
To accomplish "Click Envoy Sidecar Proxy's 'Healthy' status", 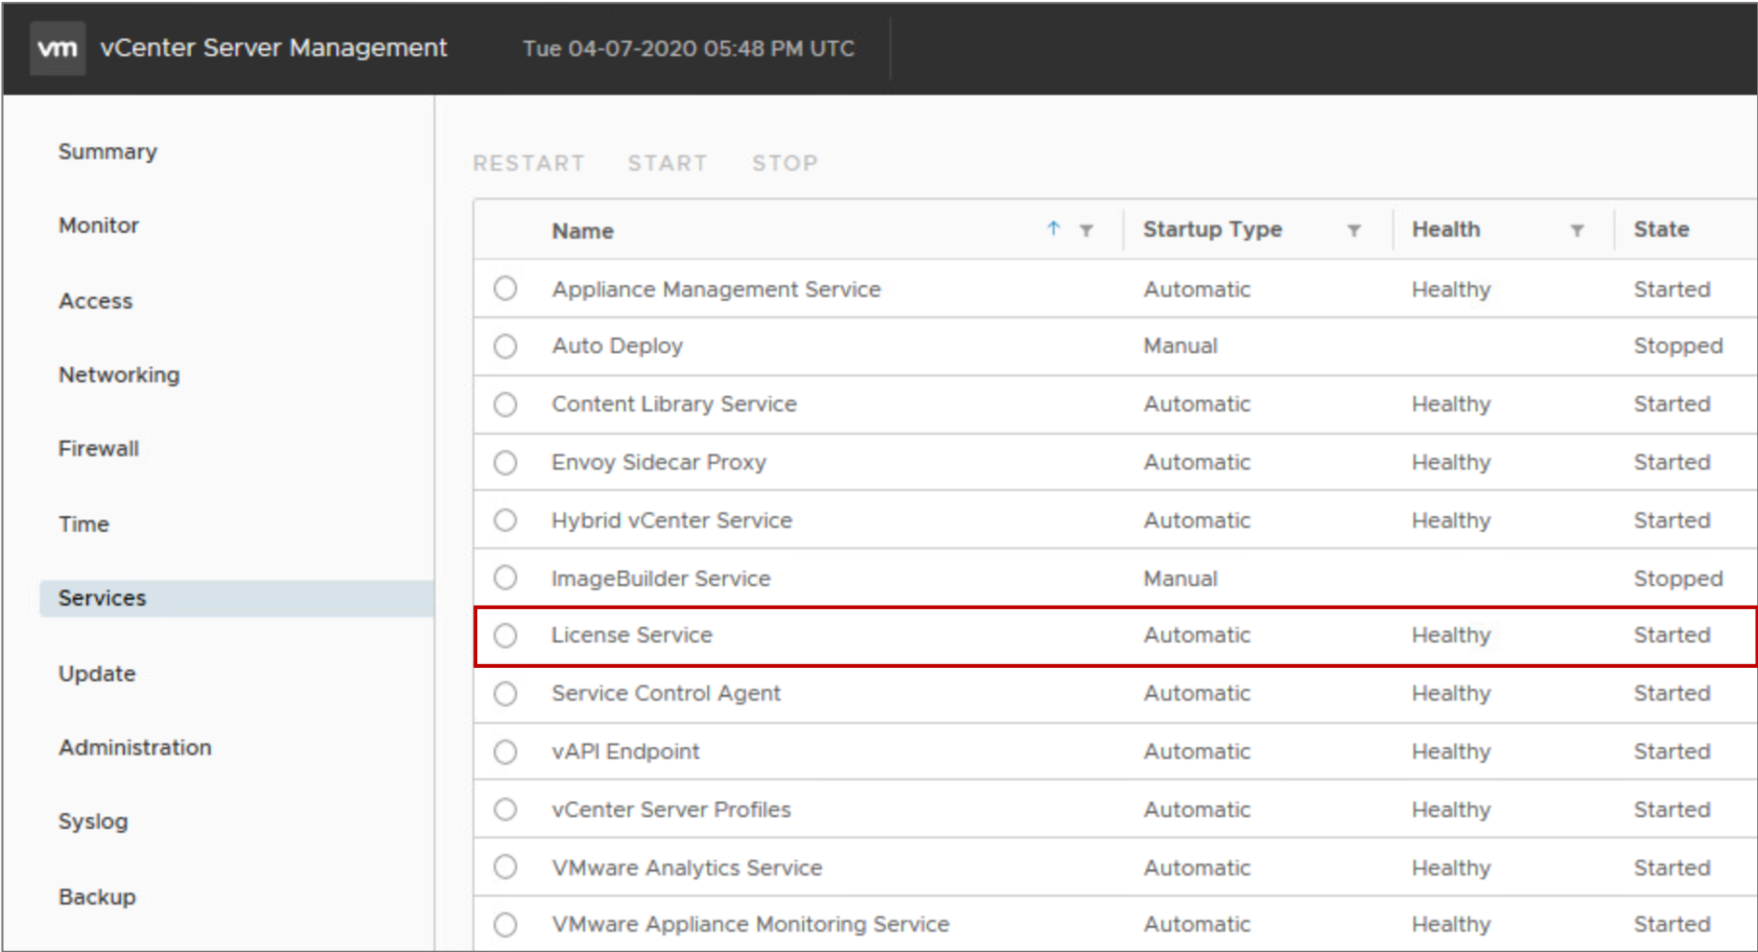I will tap(1451, 462).
